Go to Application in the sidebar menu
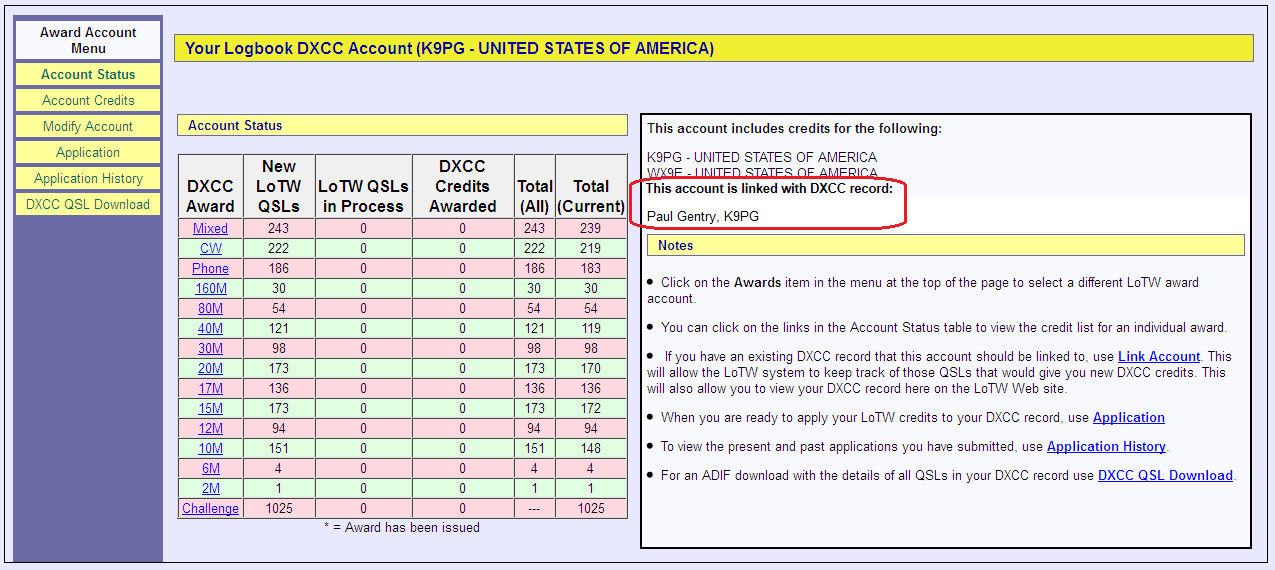 pos(88,153)
